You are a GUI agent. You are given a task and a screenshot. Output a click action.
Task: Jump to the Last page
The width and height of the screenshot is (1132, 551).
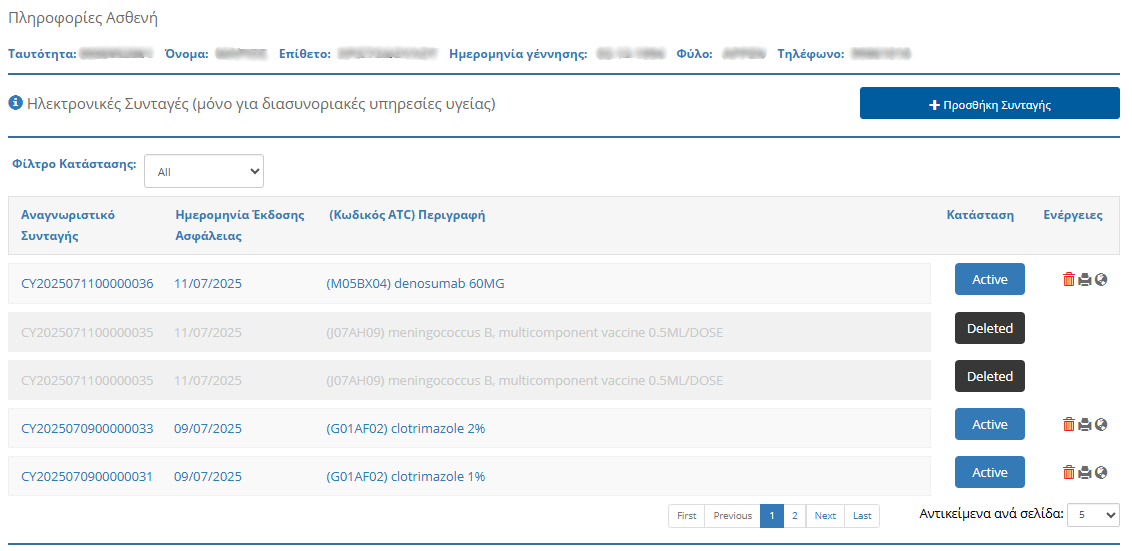coord(862,516)
